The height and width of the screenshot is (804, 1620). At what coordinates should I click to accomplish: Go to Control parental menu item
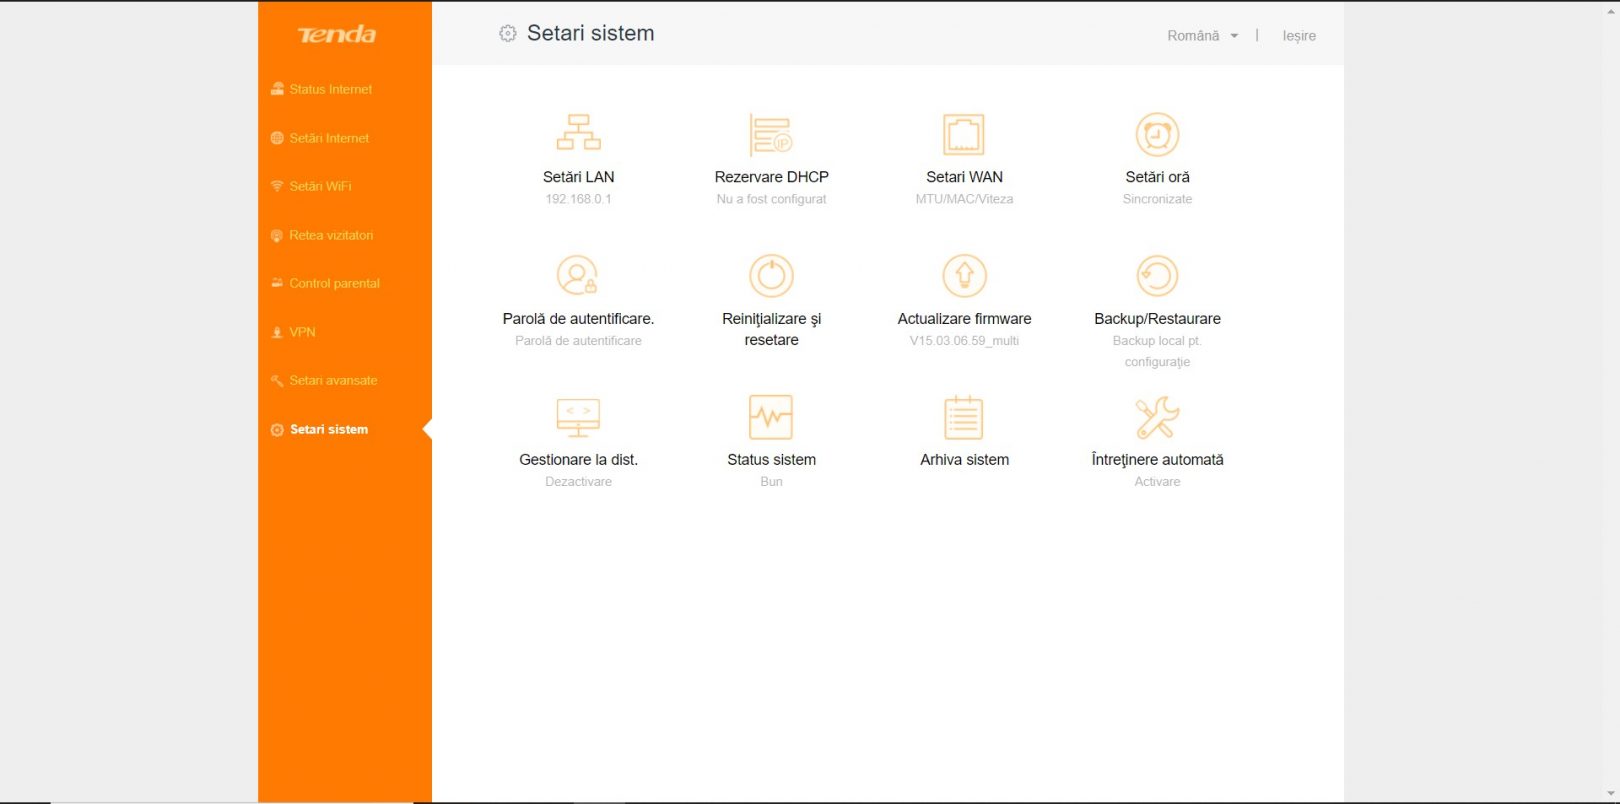tap(334, 283)
